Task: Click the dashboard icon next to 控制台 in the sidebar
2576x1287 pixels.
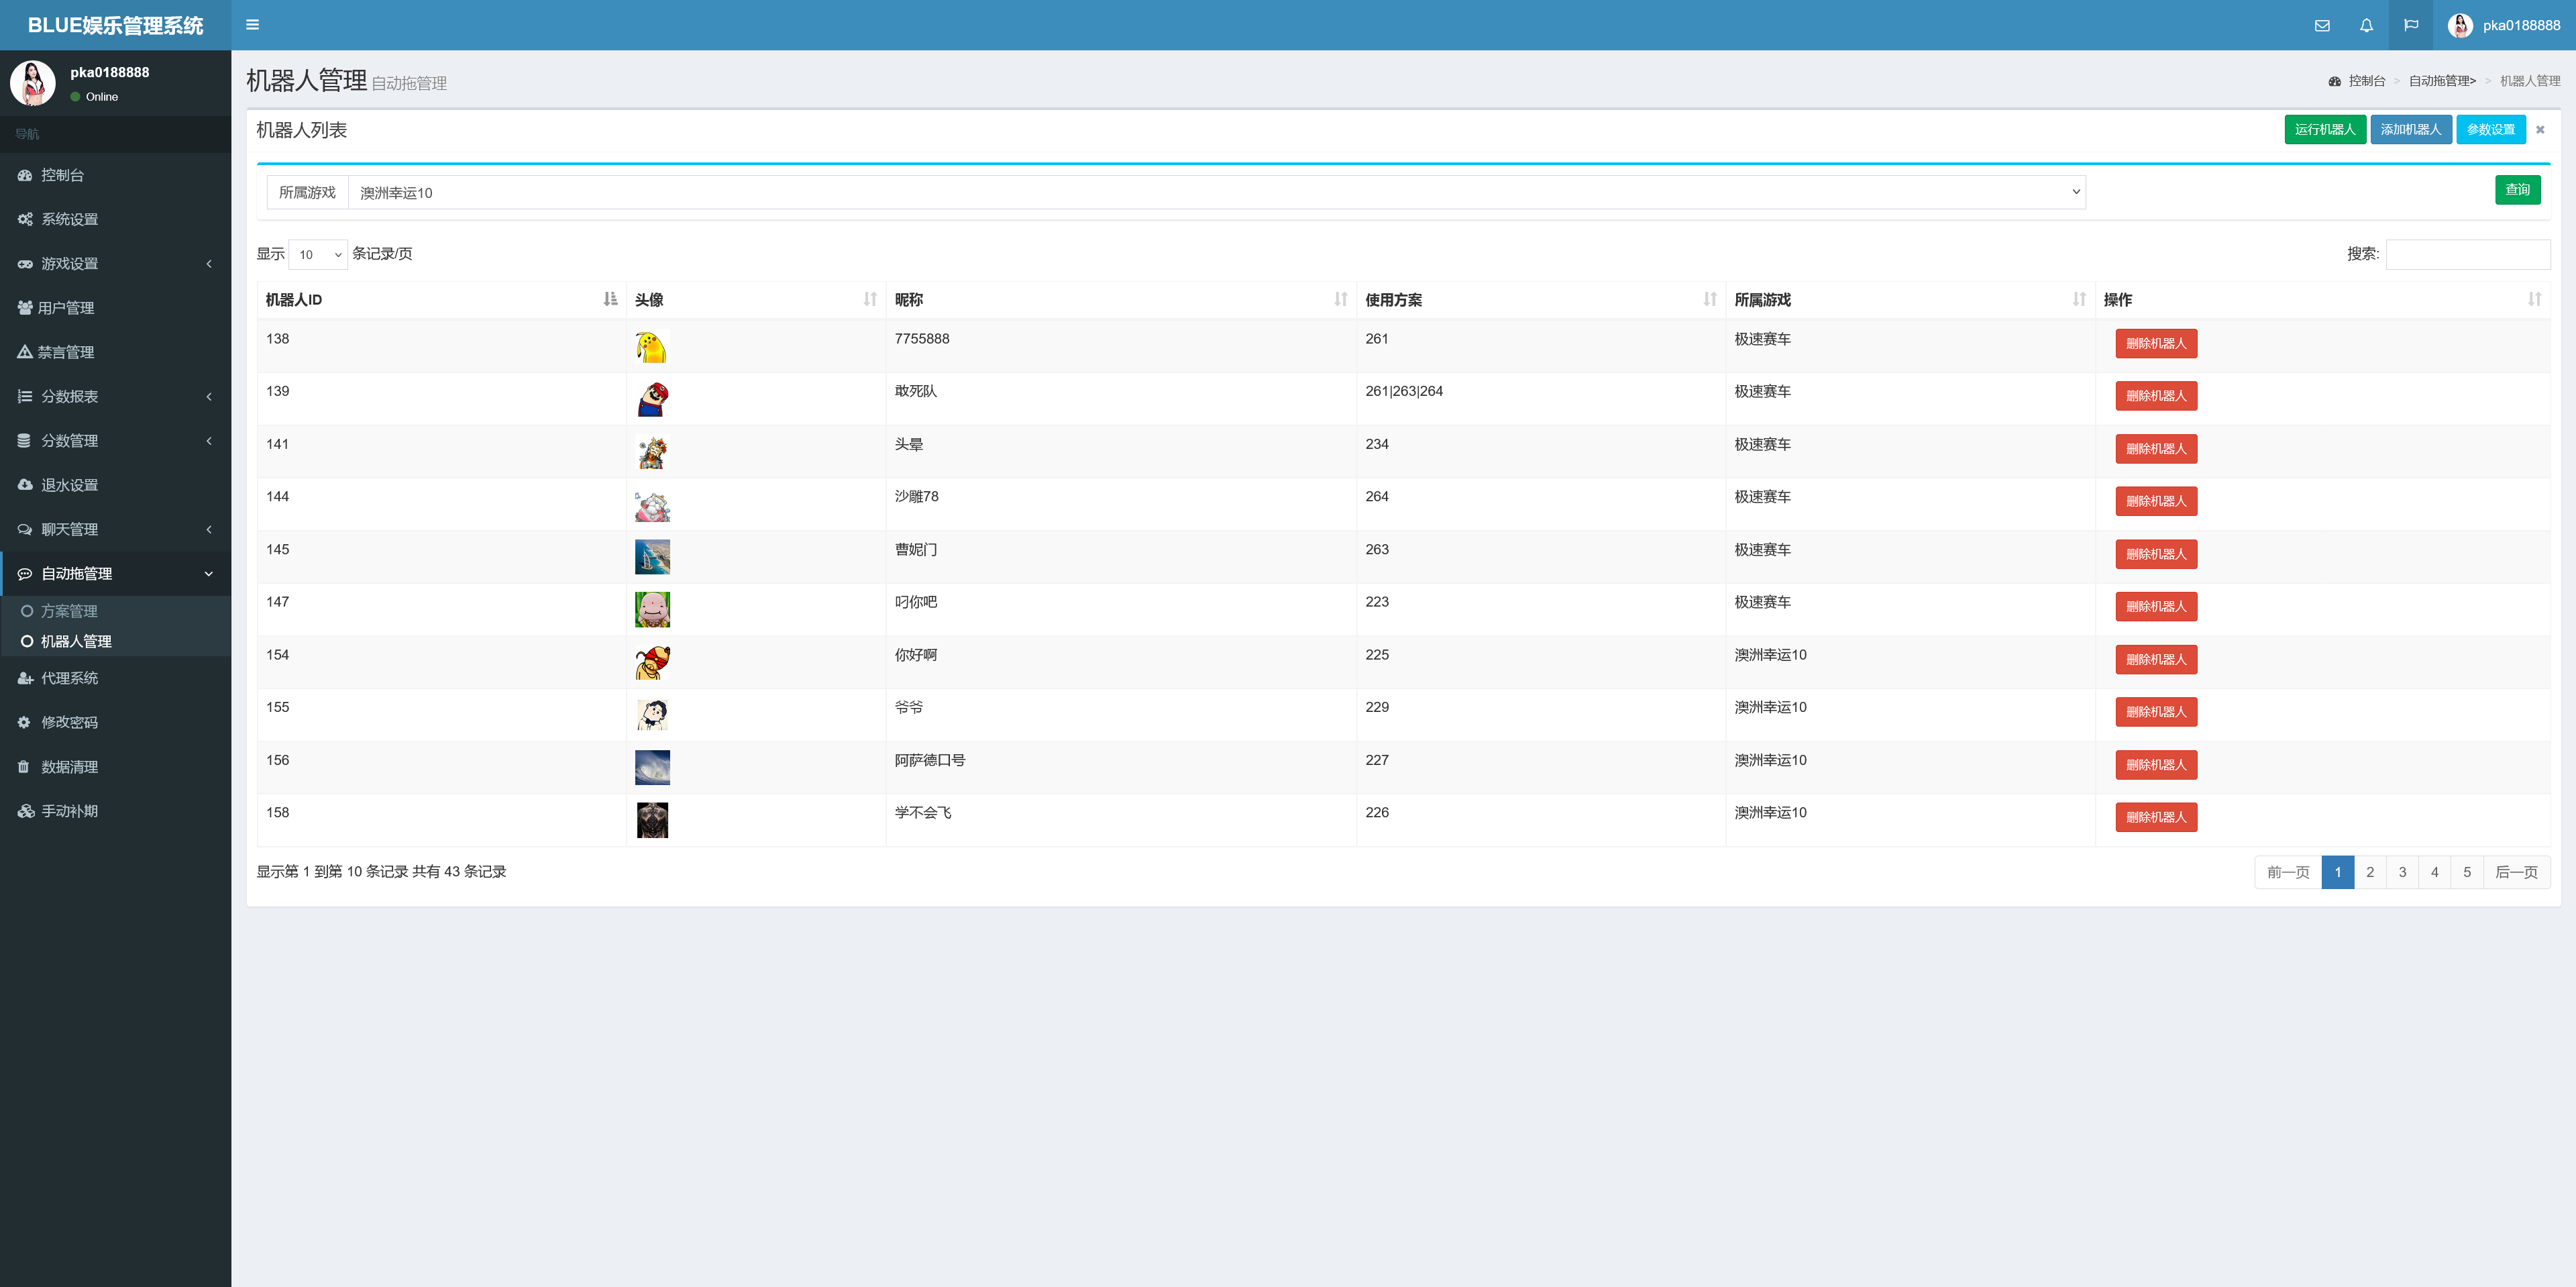Action: click(25, 175)
